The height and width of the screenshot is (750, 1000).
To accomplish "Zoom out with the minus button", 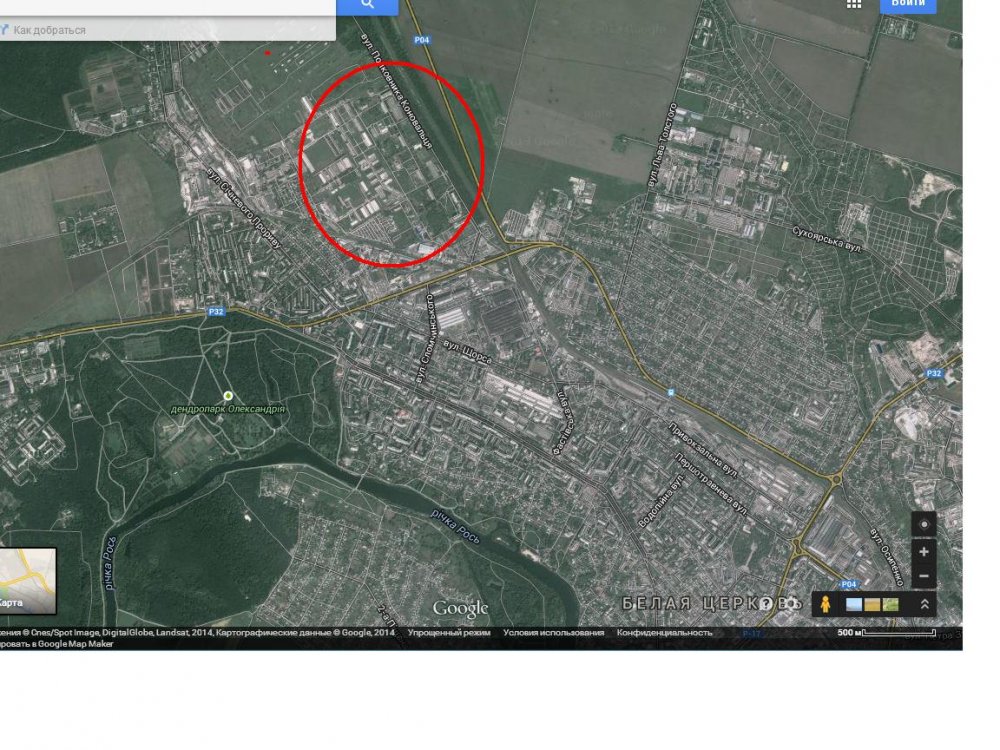I will pyautogui.click(x=923, y=576).
